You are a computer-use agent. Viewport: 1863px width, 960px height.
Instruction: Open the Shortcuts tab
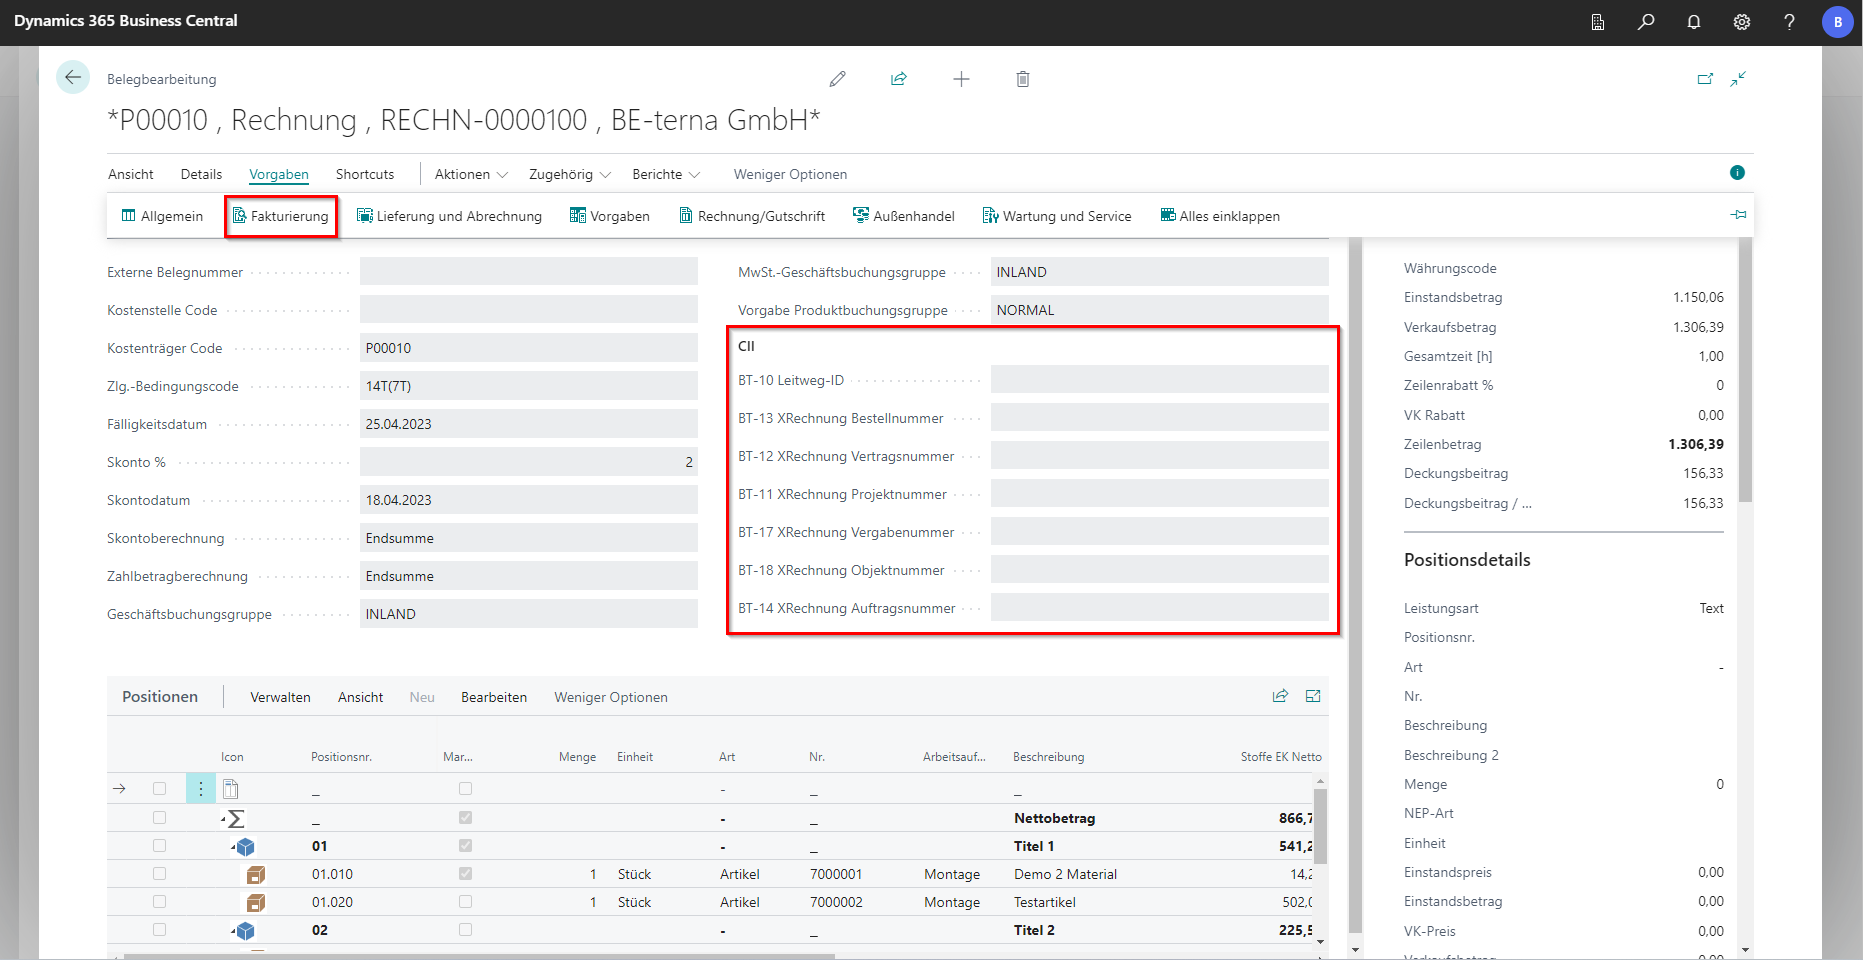[x=365, y=174]
